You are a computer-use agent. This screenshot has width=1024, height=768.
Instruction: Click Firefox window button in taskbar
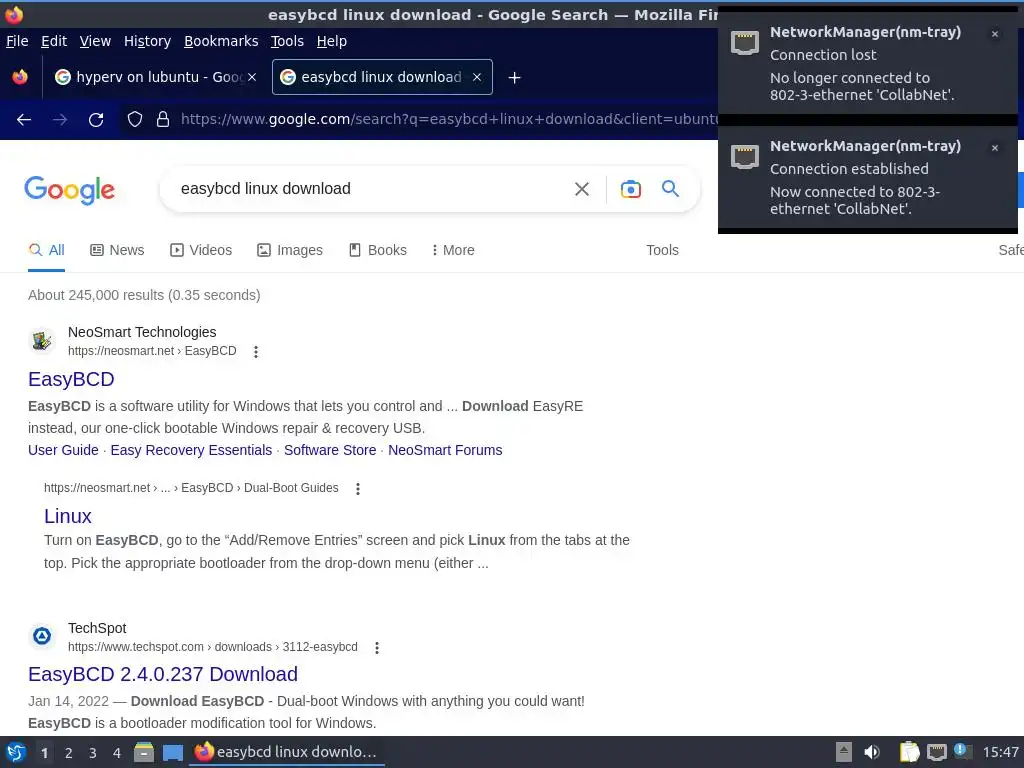[287, 752]
